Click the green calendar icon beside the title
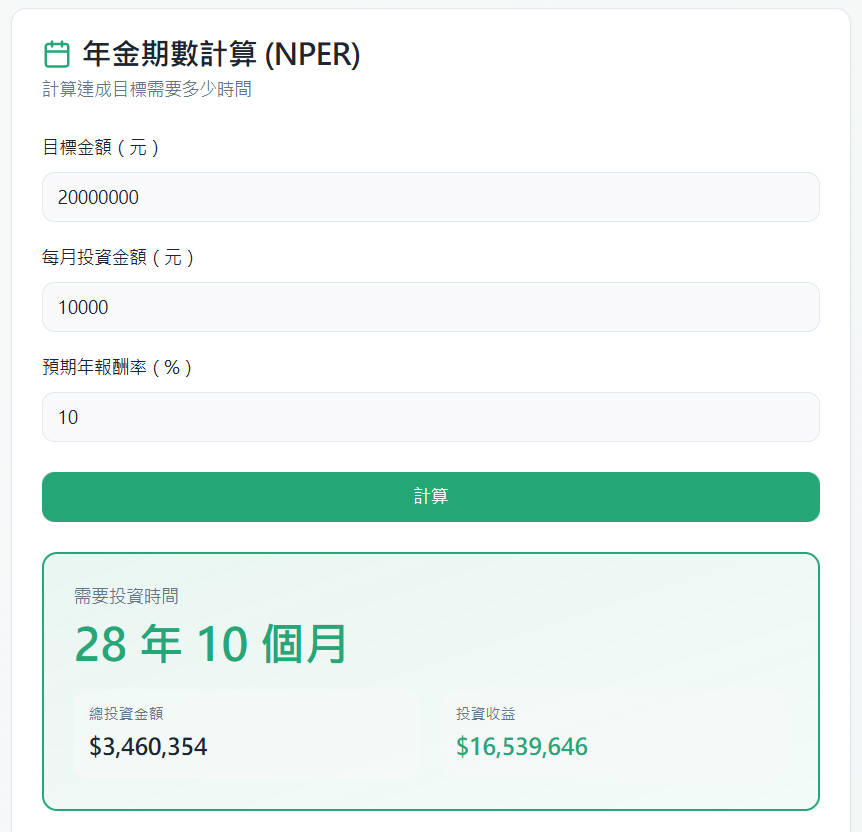 tap(55, 56)
